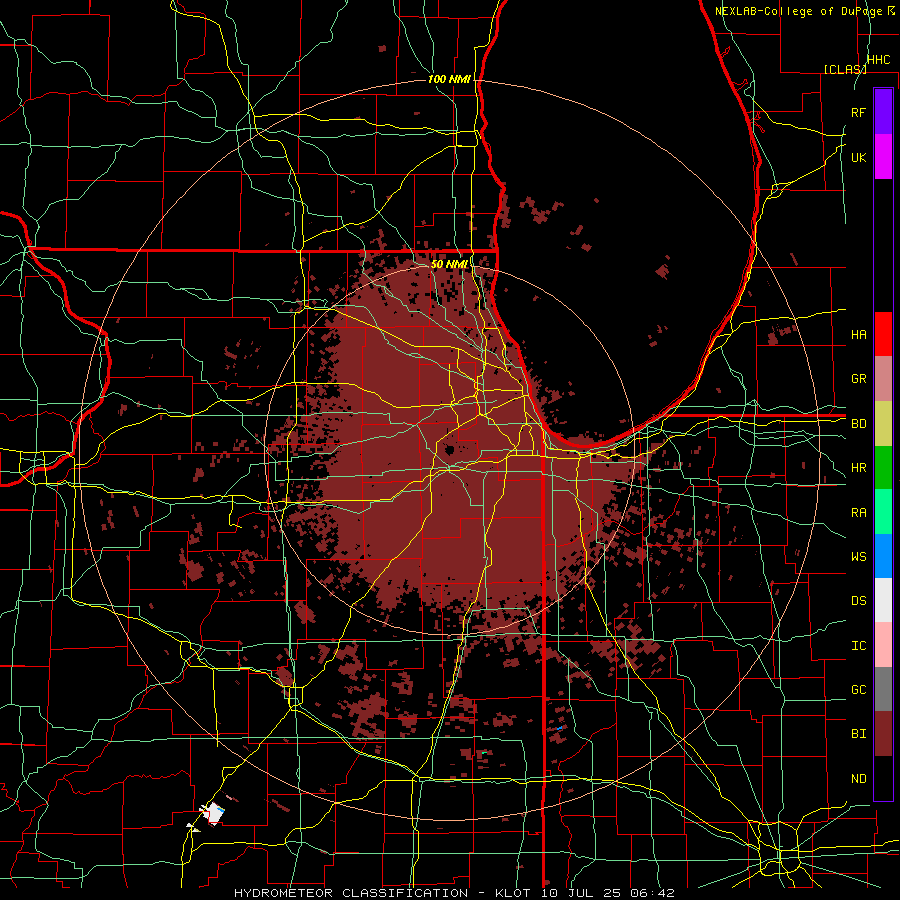Screen dimensions: 900x900
Task: Click the red HA legend swatch
Action: 883,334
